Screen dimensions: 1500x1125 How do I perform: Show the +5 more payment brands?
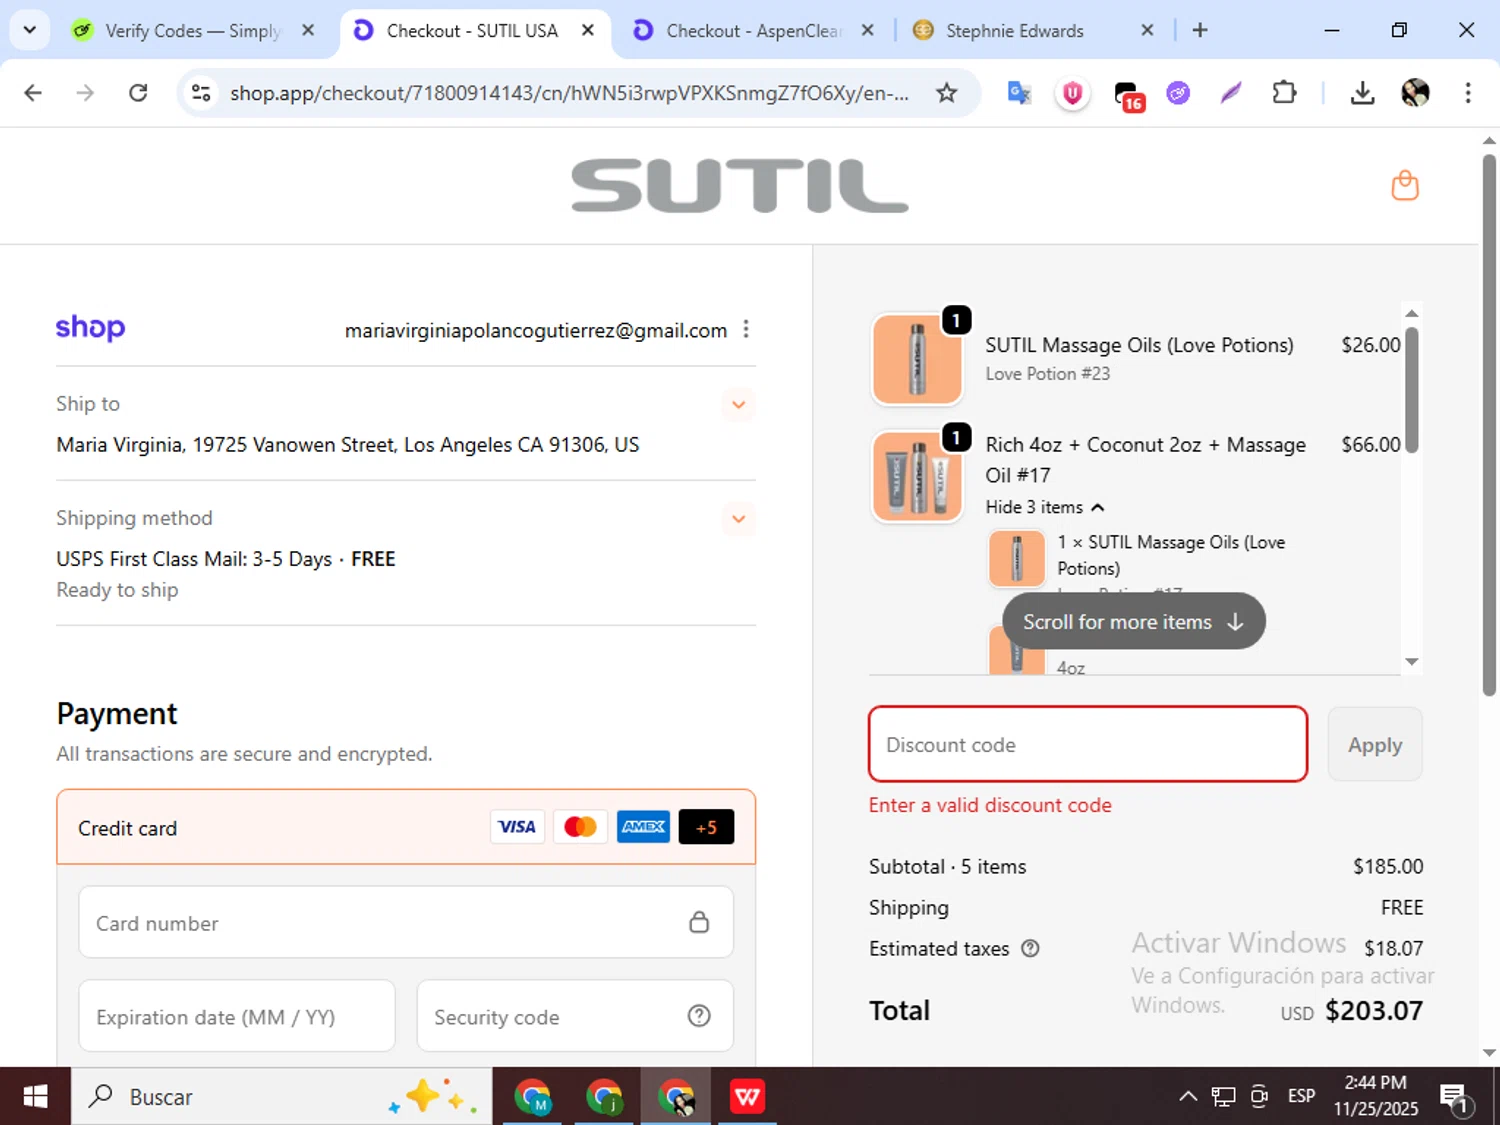click(706, 827)
